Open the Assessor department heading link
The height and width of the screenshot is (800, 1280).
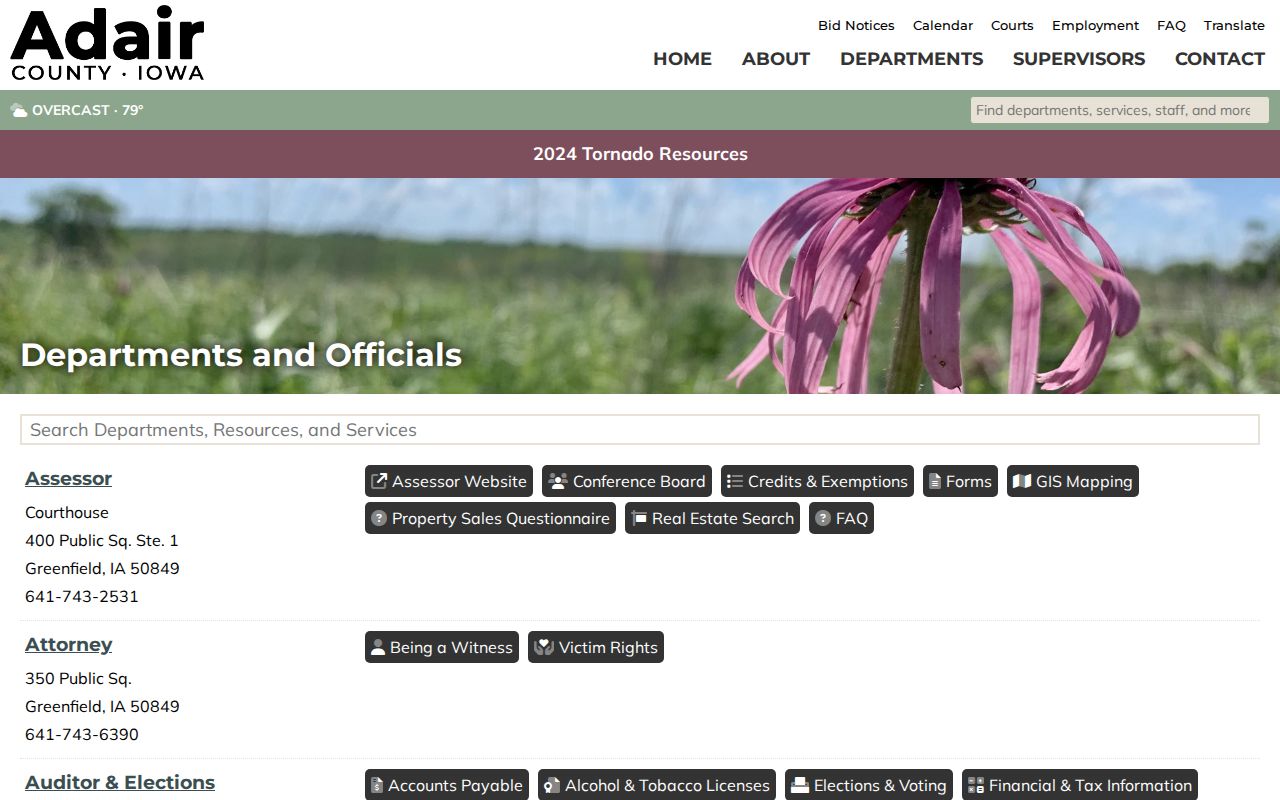68,479
